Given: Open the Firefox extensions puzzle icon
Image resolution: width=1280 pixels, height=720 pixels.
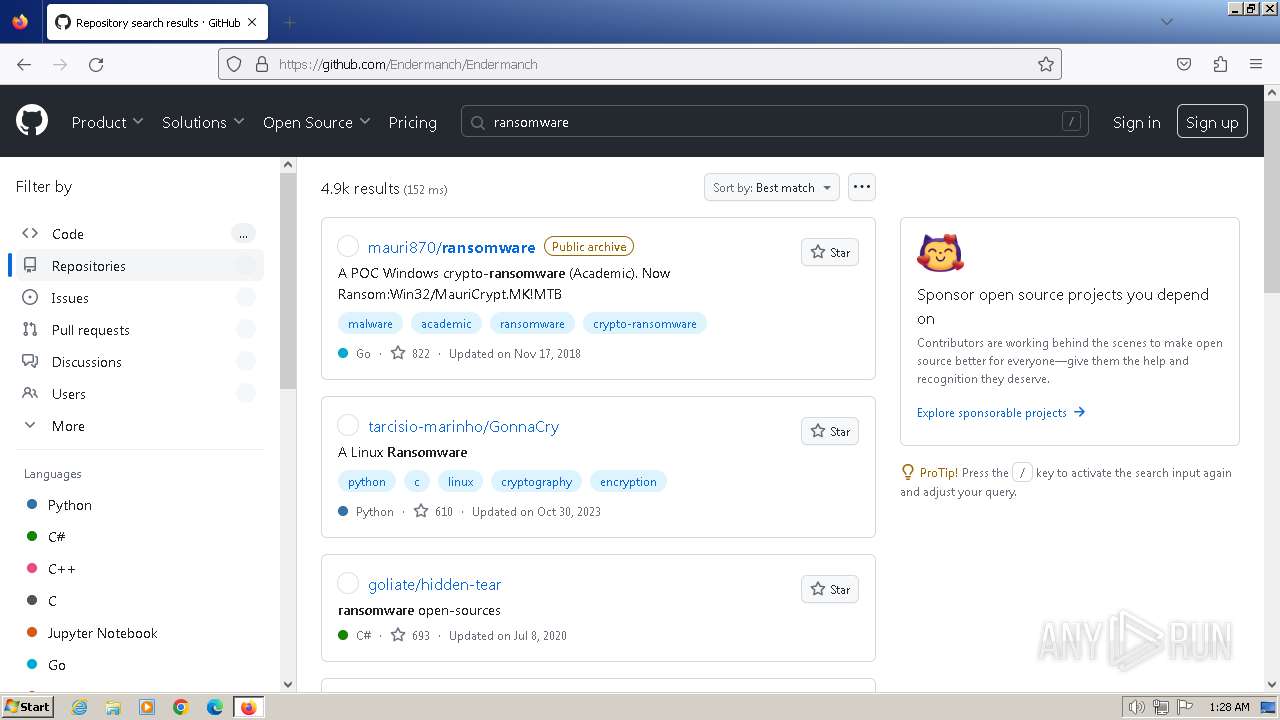Looking at the screenshot, I should [x=1220, y=64].
